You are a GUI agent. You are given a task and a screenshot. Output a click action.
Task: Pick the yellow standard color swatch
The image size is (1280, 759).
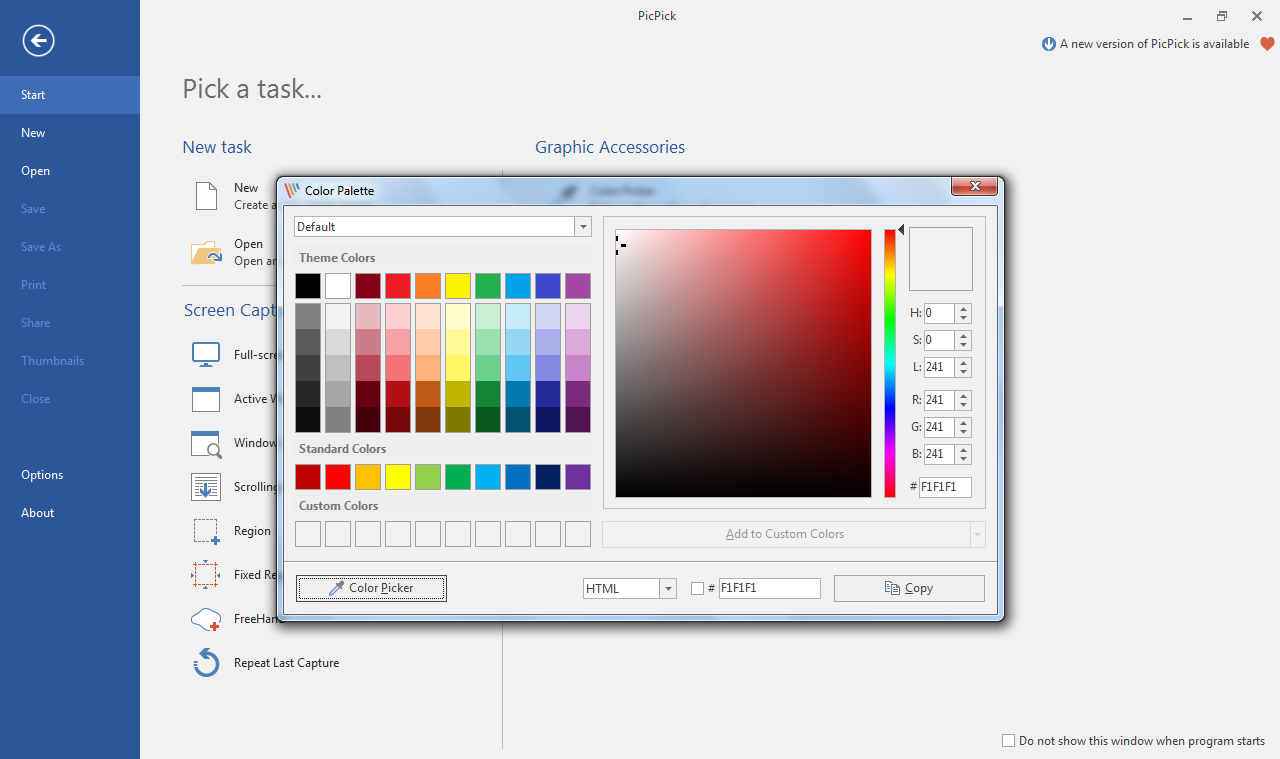click(398, 477)
